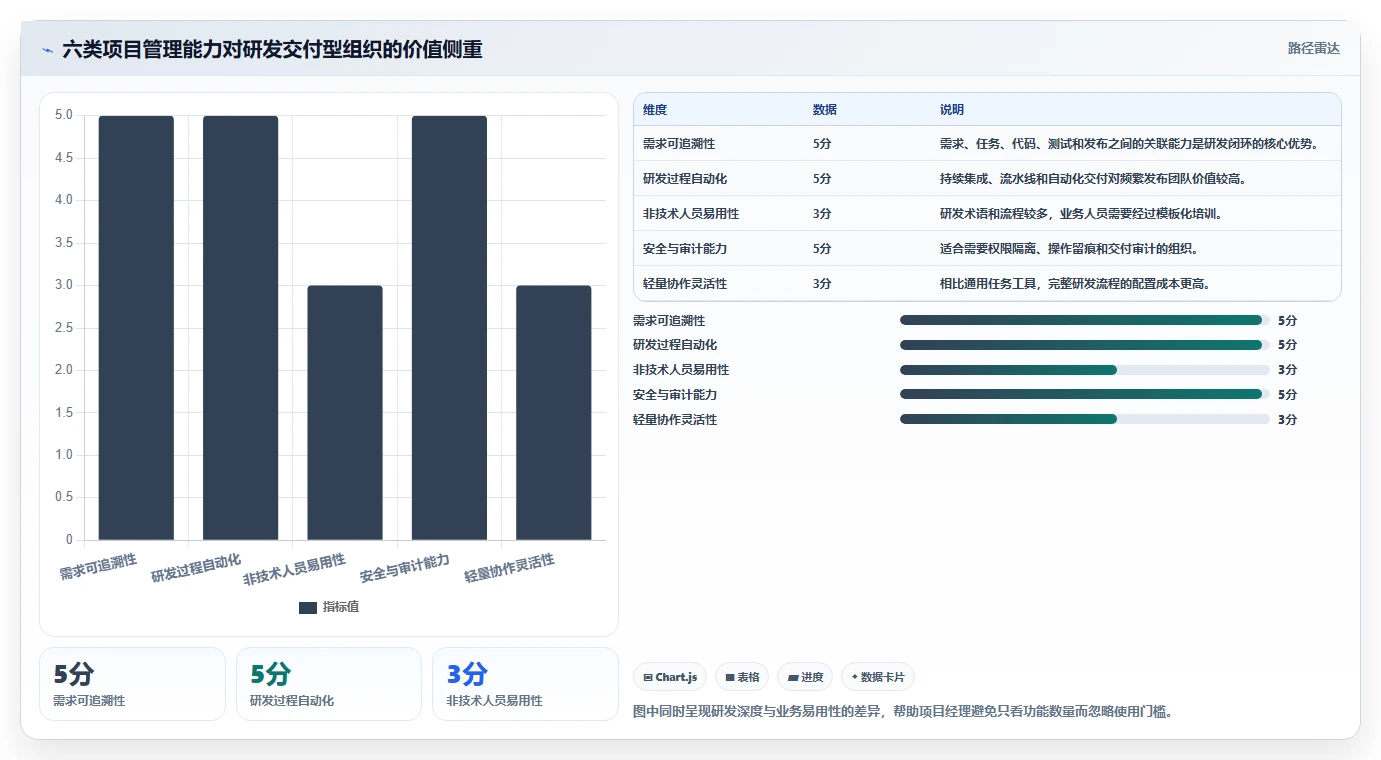Click x-axis label 安全与审计能力

coord(405,568)
